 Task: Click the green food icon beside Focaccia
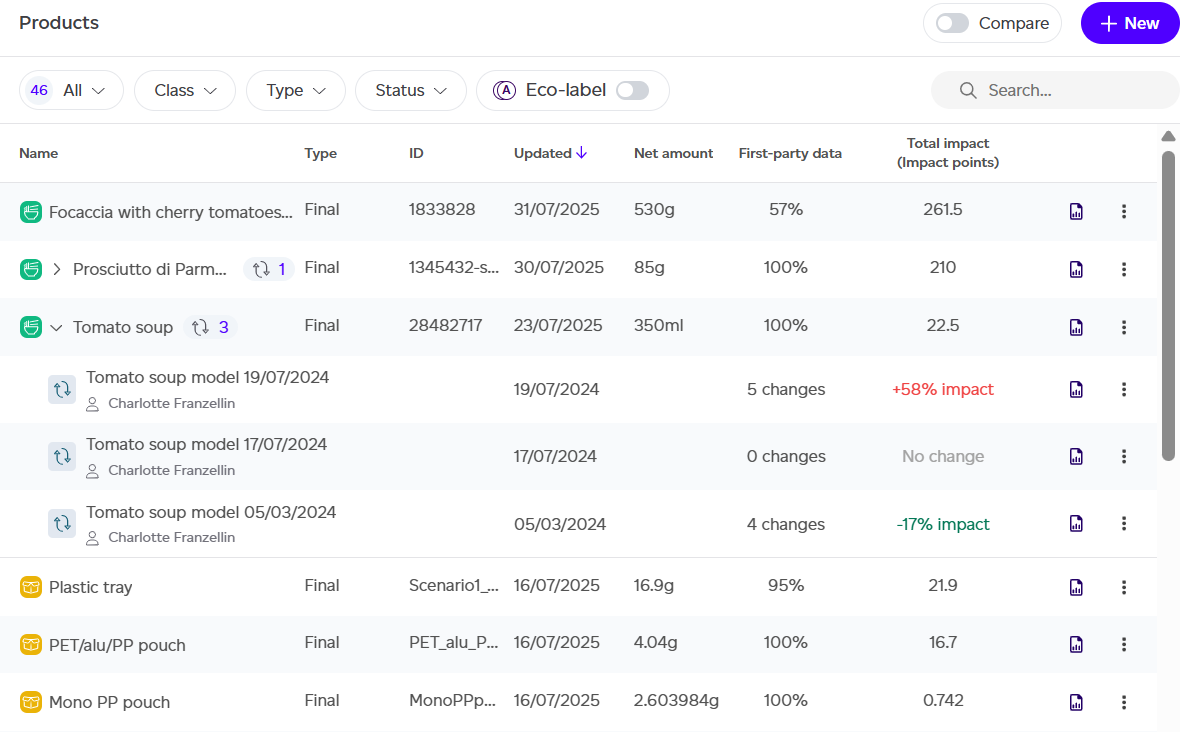[x=30, y=212]
